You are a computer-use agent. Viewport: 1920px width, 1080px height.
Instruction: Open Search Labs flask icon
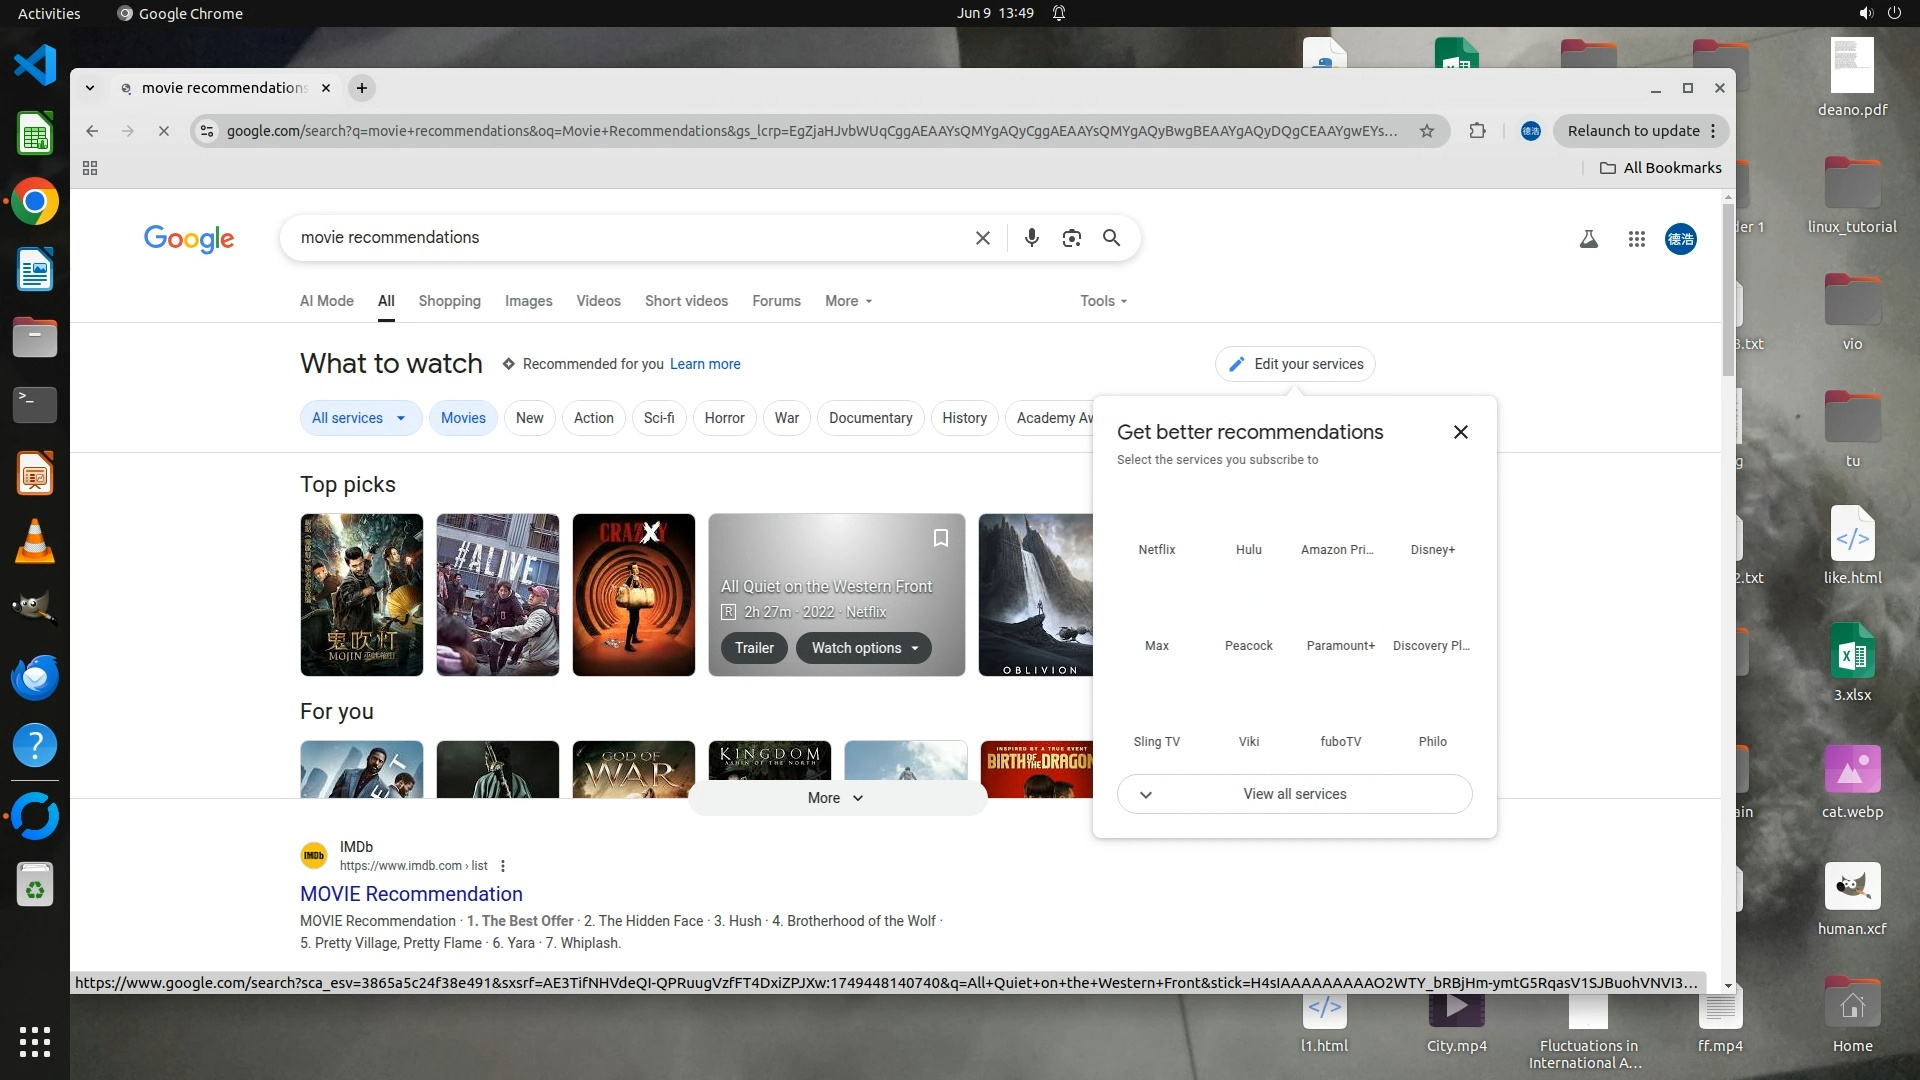(1588, 239)
